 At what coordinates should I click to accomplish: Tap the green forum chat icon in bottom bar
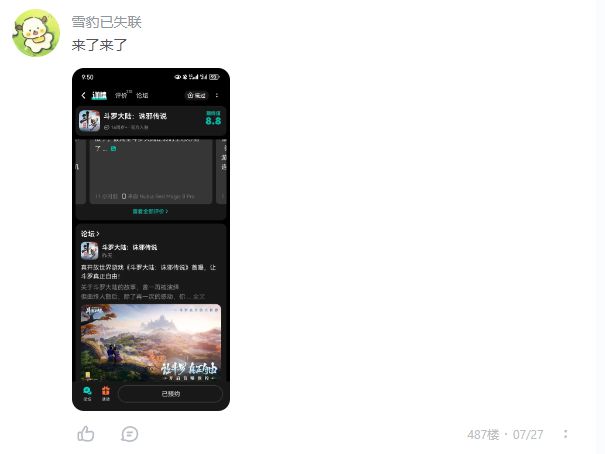[88, 393]
